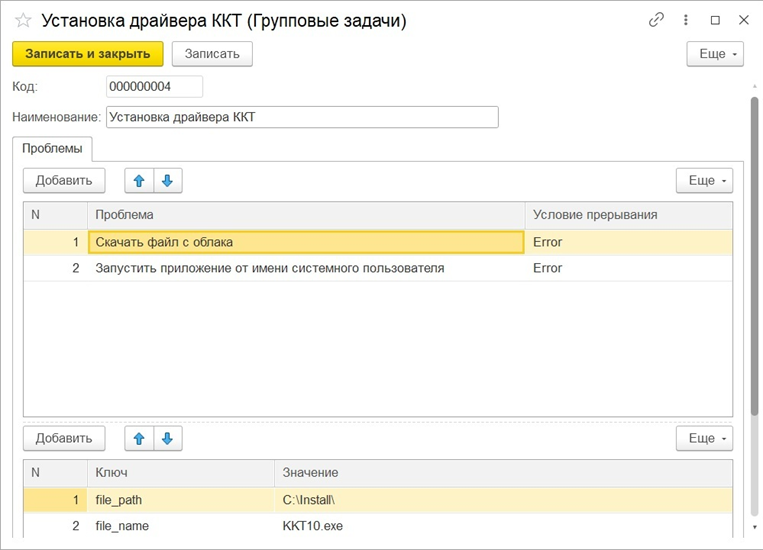
Task: Click the 'Наименование' input field
Action: (x=301, y=117)
